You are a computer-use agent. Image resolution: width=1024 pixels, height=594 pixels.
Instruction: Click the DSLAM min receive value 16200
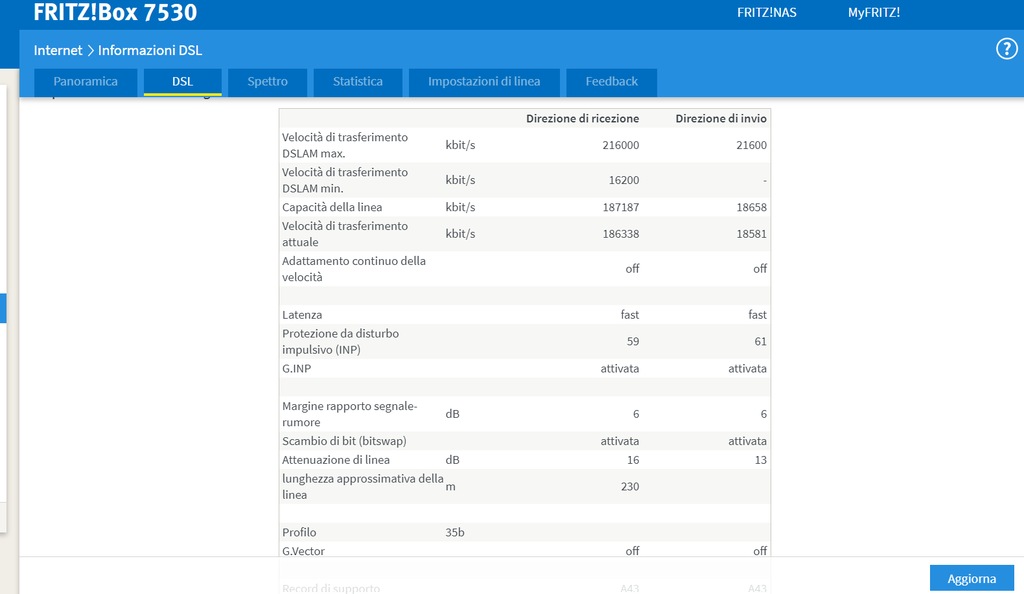point(624,180)
